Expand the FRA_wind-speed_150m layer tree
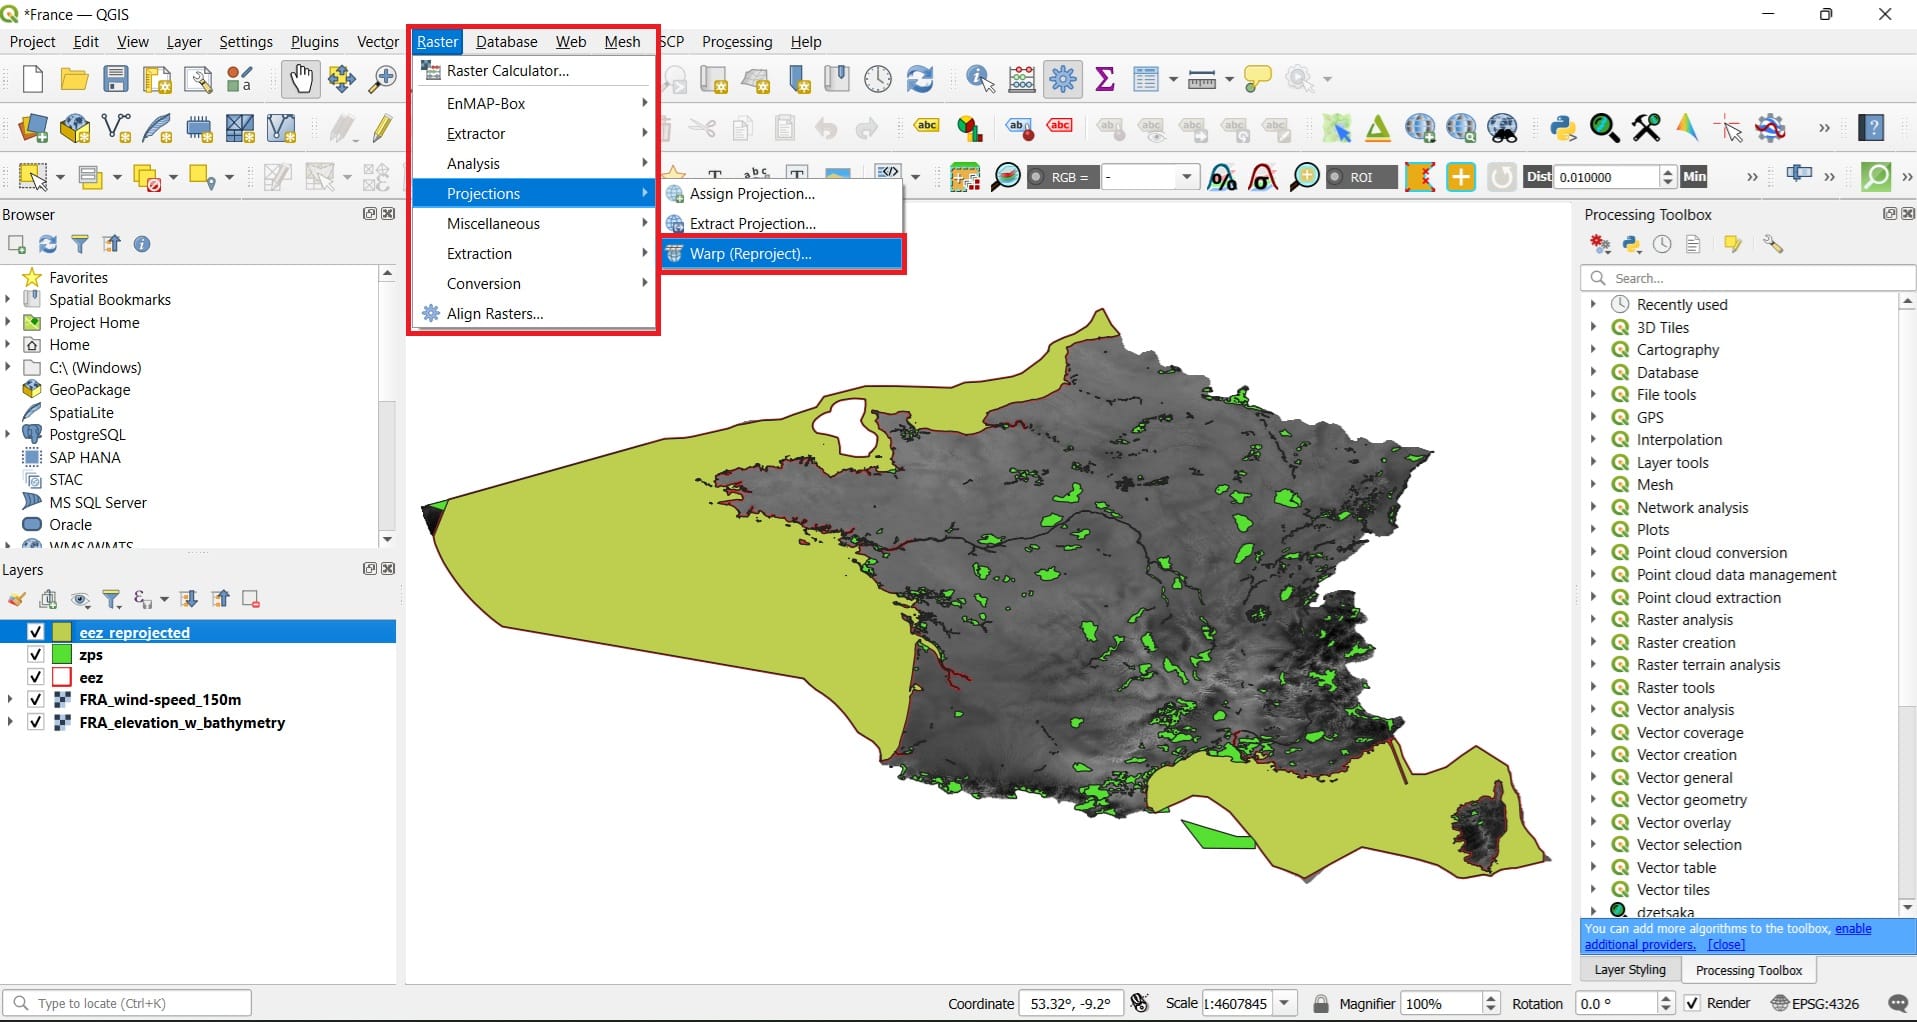This screenshot has width=1917, height=1022. [x=10, y=700]
